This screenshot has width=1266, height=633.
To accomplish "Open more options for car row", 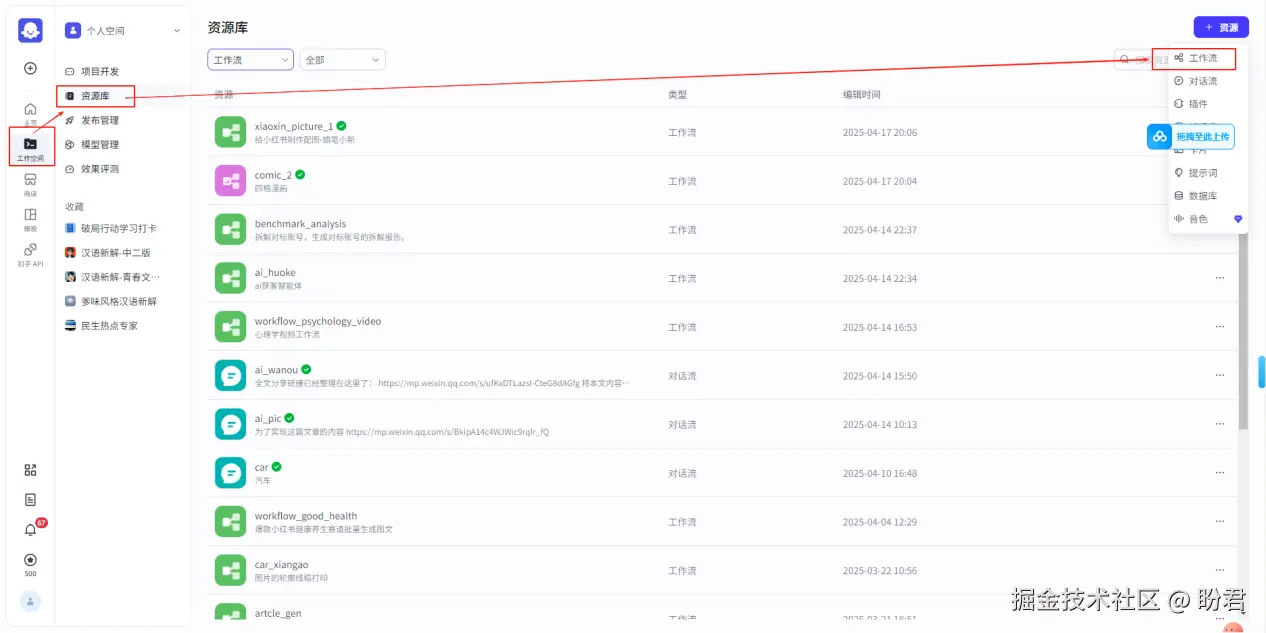I will (x=1219, y=473).
